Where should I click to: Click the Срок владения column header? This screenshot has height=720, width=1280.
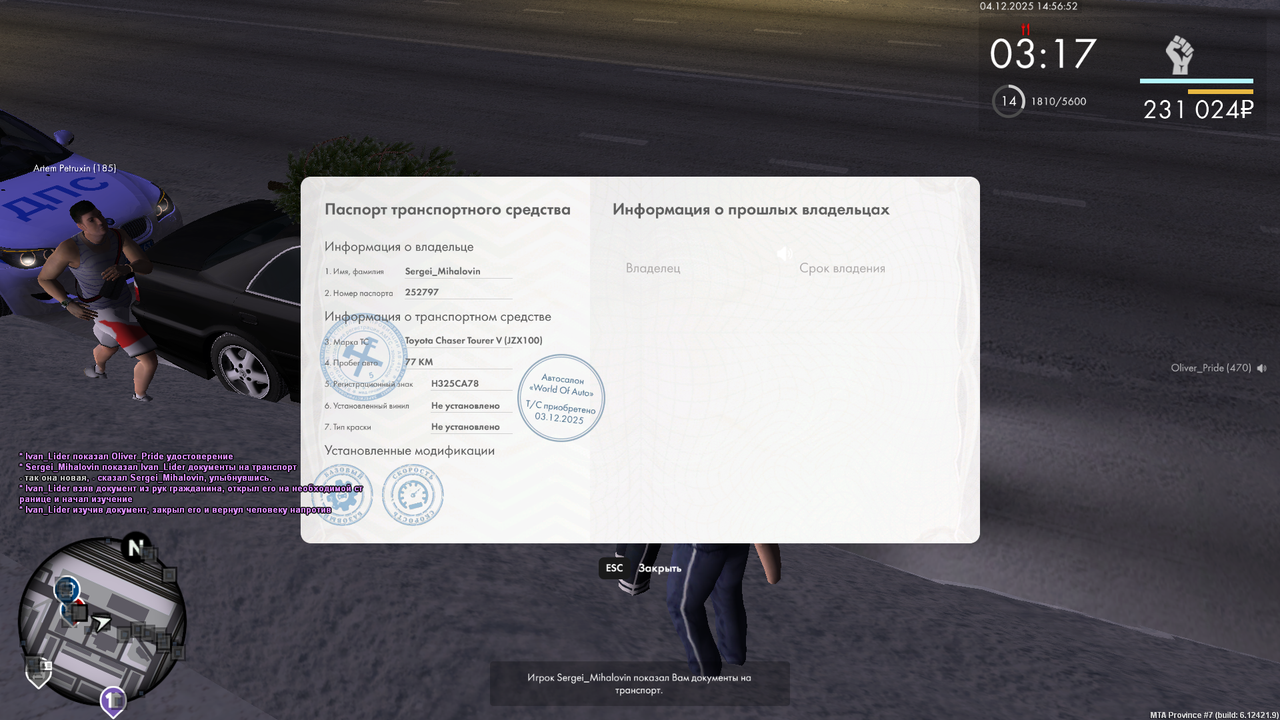[x=842, y=268]
